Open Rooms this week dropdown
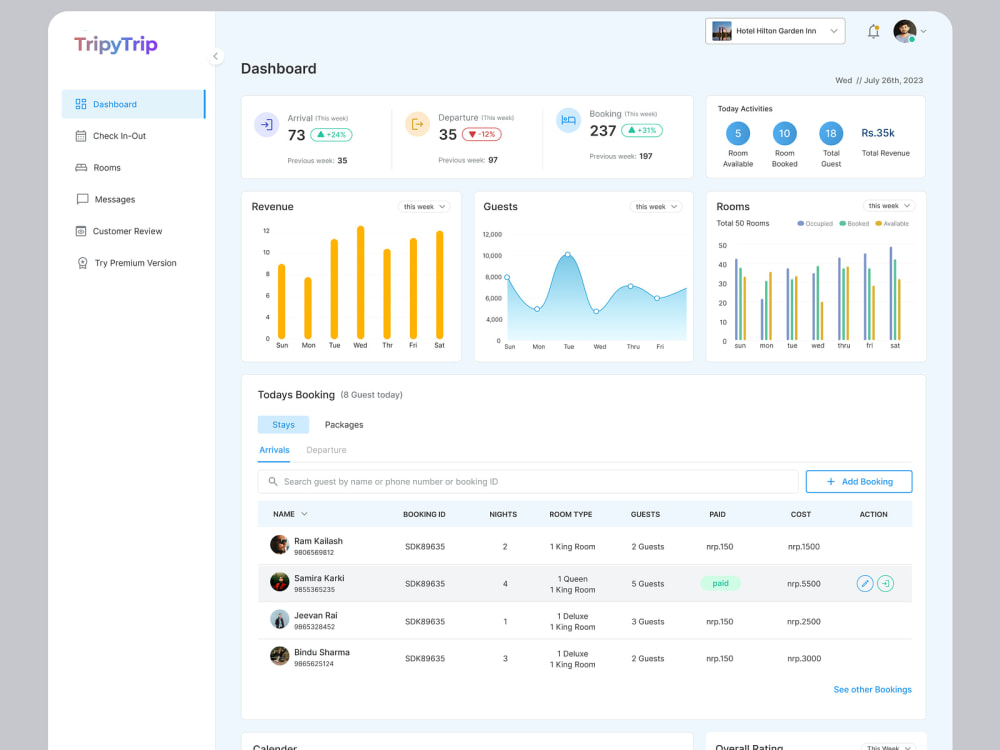This screenshot has height=750, width=1000. (x=889, y=205)
